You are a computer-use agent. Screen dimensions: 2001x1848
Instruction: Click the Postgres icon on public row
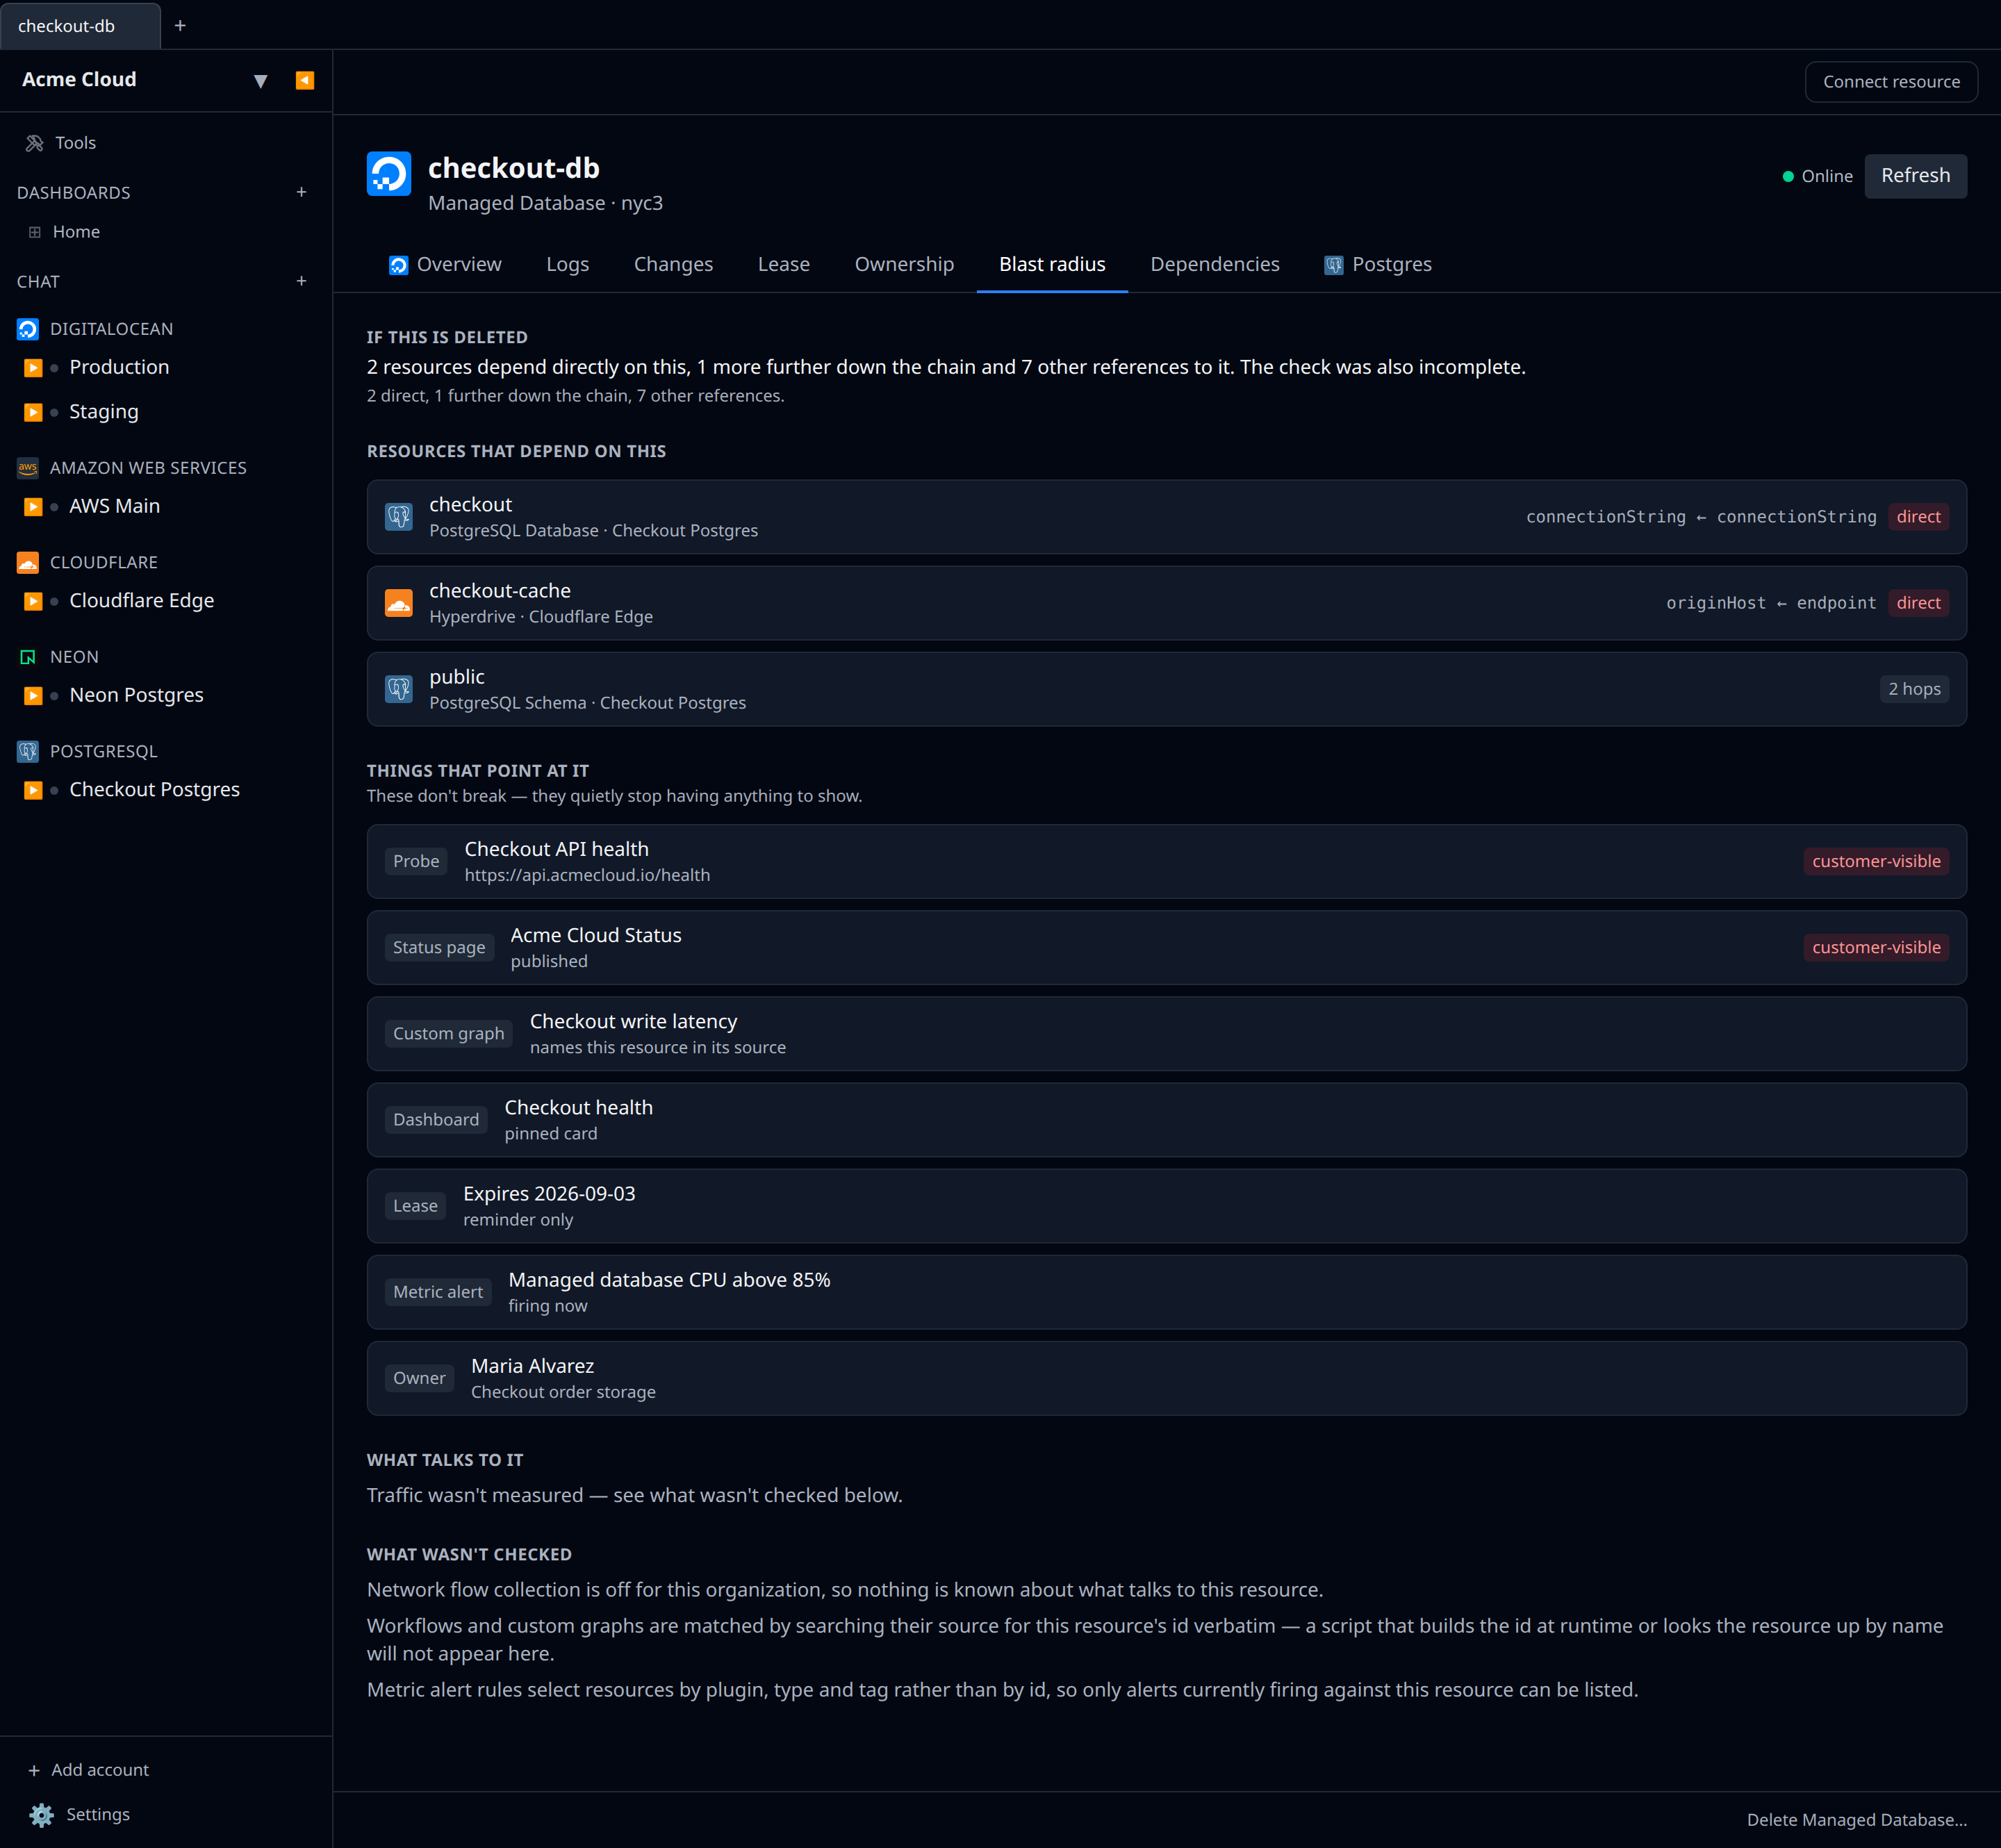point(399,689)
